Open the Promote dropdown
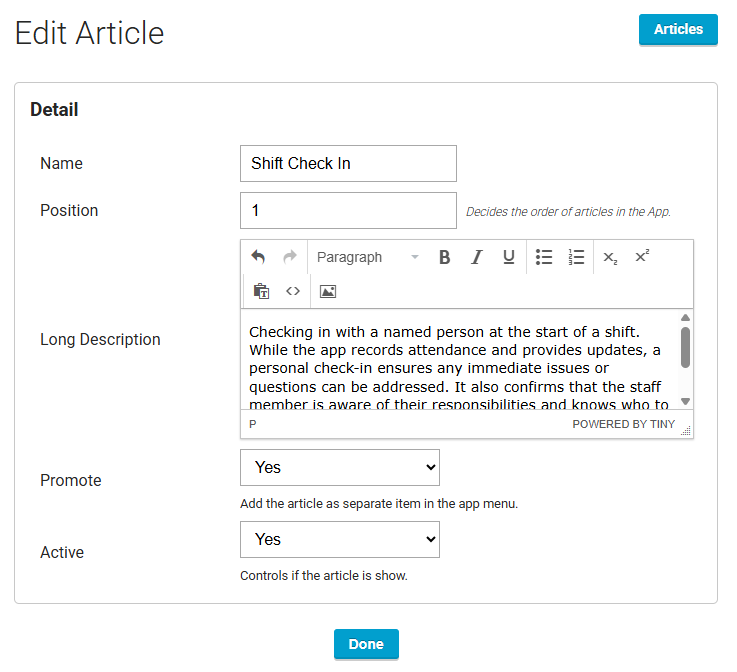 click(x=340, y=468)
